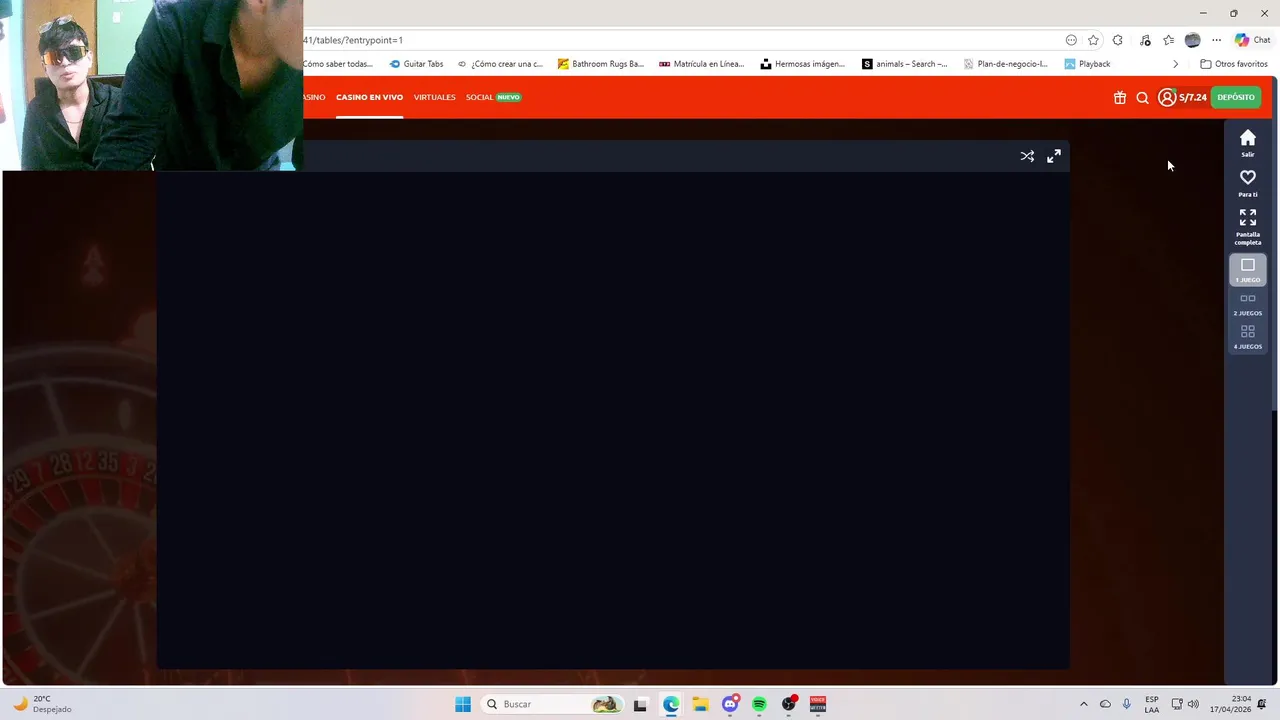Expand game frame with the arrows icon
This screenshot has height=720, width=1280.
pos(1054,156)
